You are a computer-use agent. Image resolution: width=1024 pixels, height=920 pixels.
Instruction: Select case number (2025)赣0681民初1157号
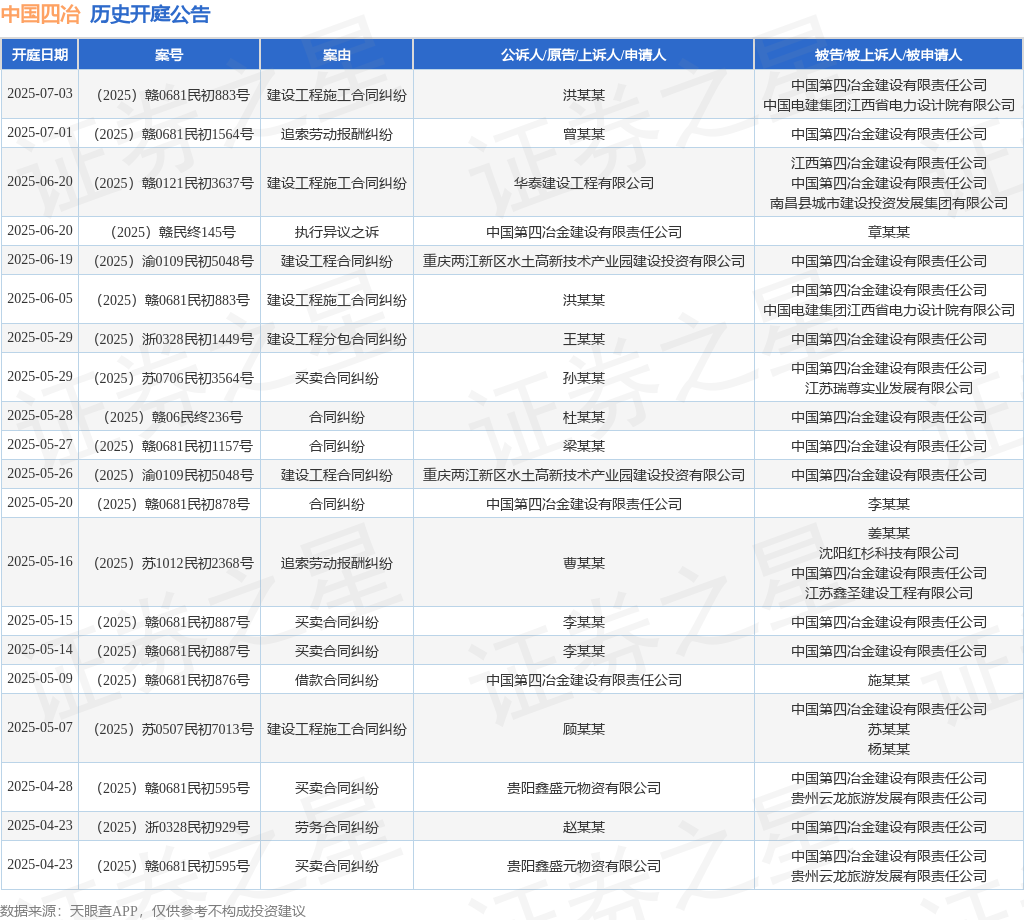(x=173, y=446)
